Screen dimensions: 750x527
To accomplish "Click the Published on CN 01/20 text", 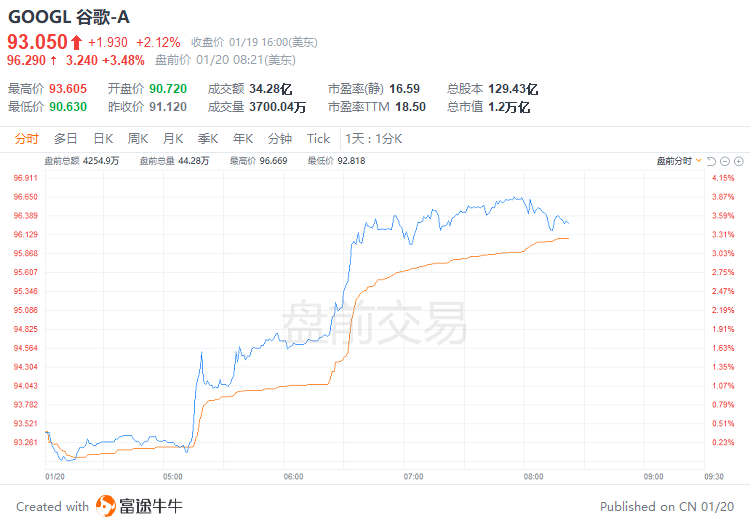I will tap(667, 506).
